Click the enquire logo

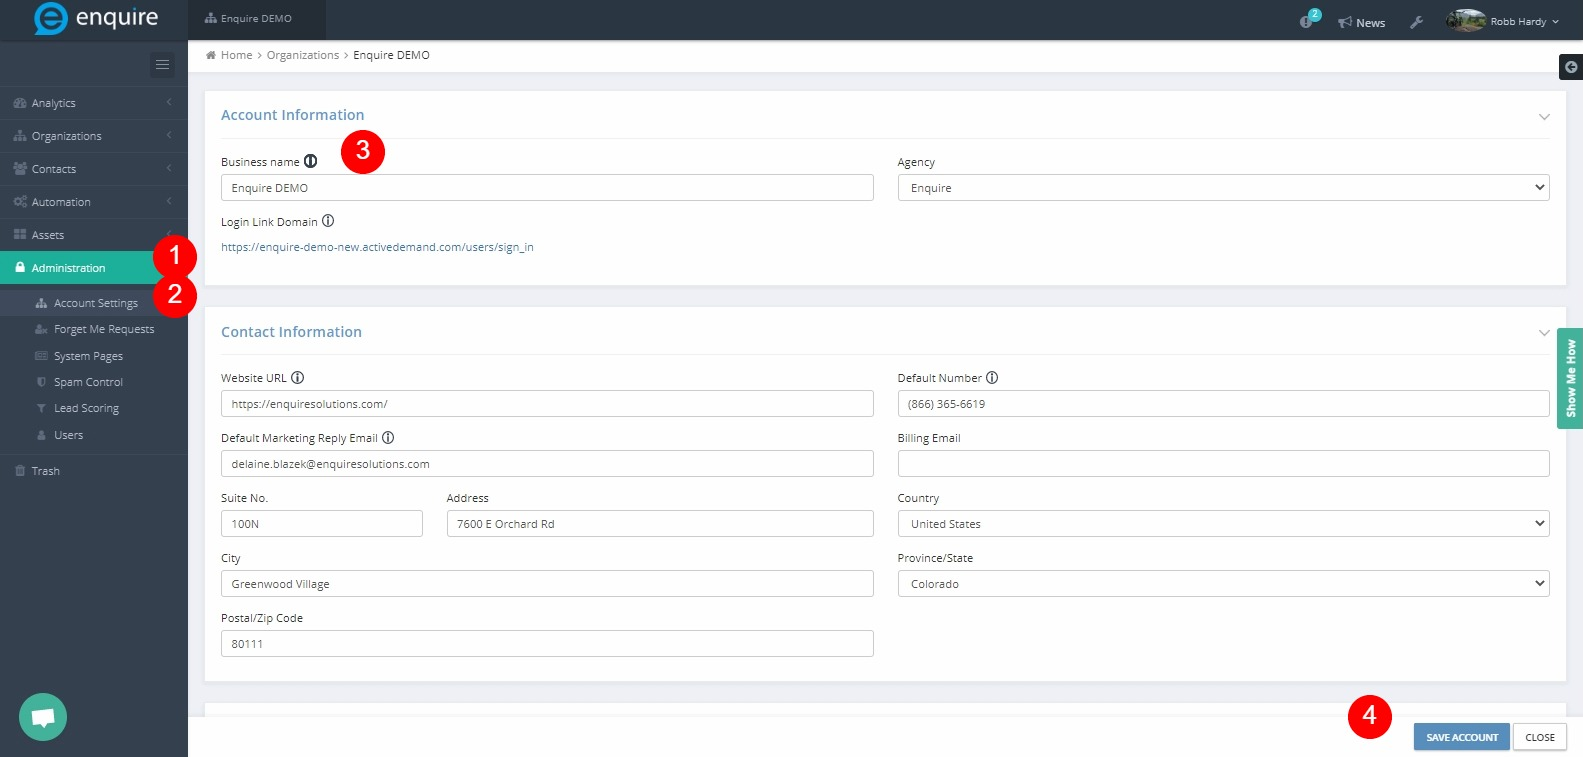(x=96, y=18)
